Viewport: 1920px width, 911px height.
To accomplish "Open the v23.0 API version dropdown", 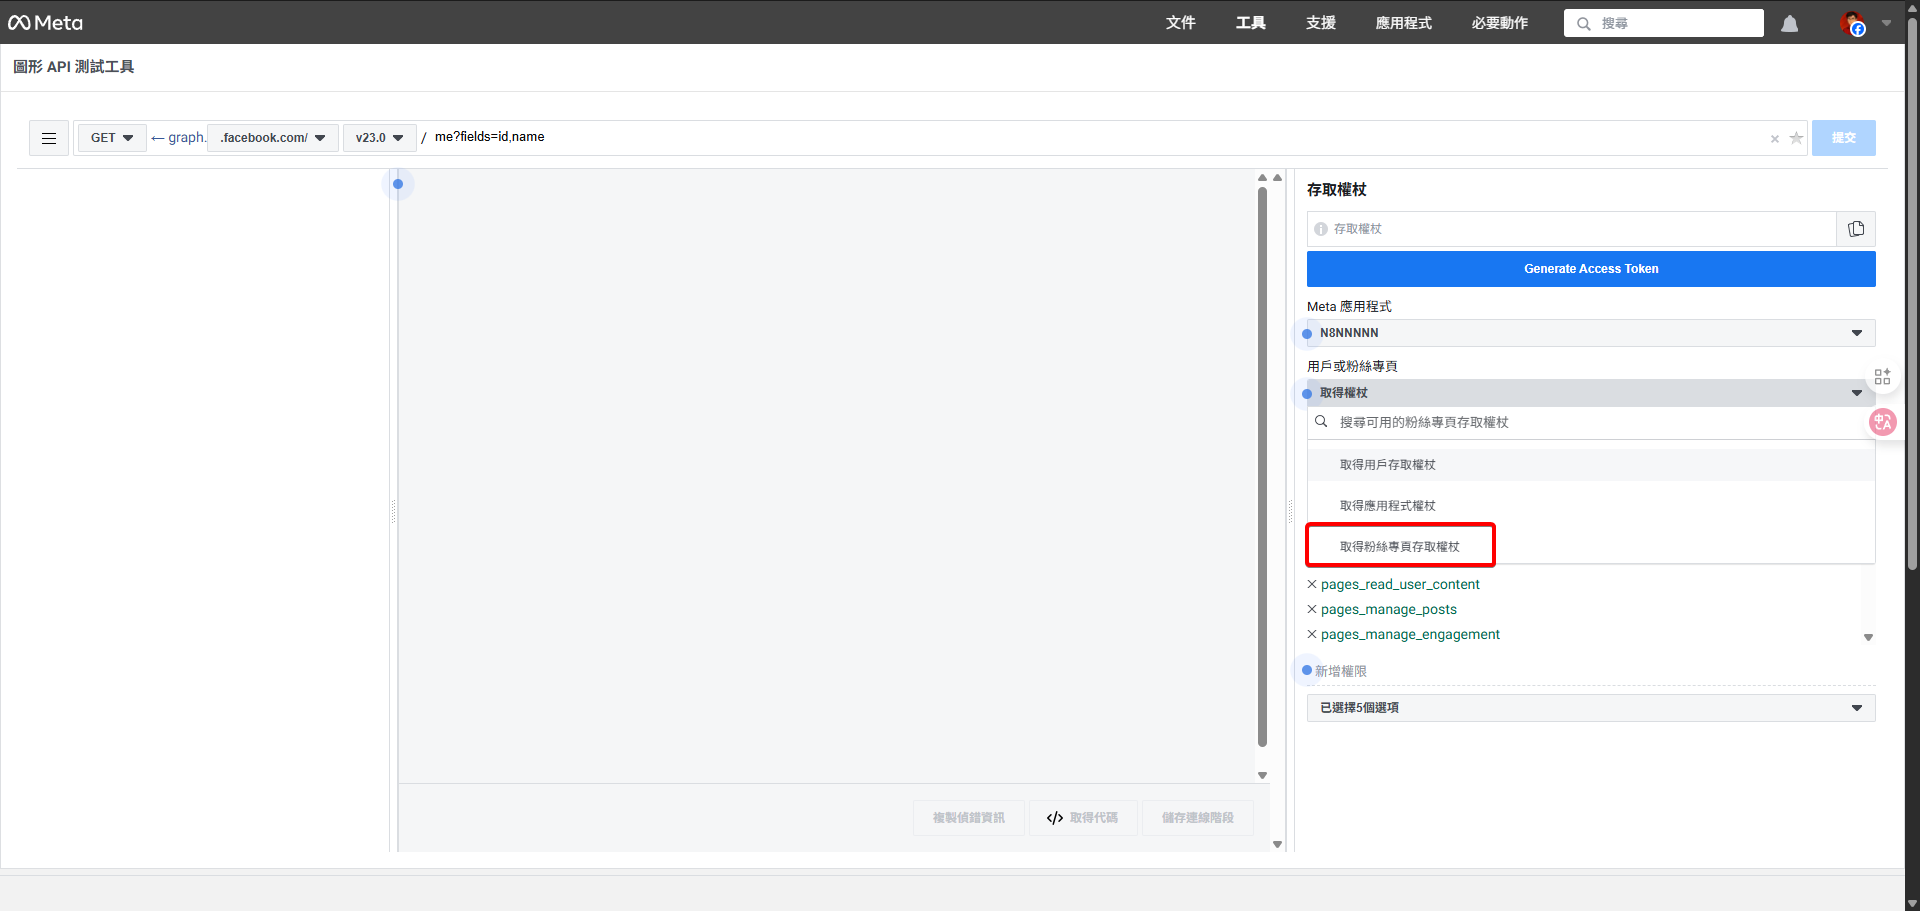I will click(379, 138).
